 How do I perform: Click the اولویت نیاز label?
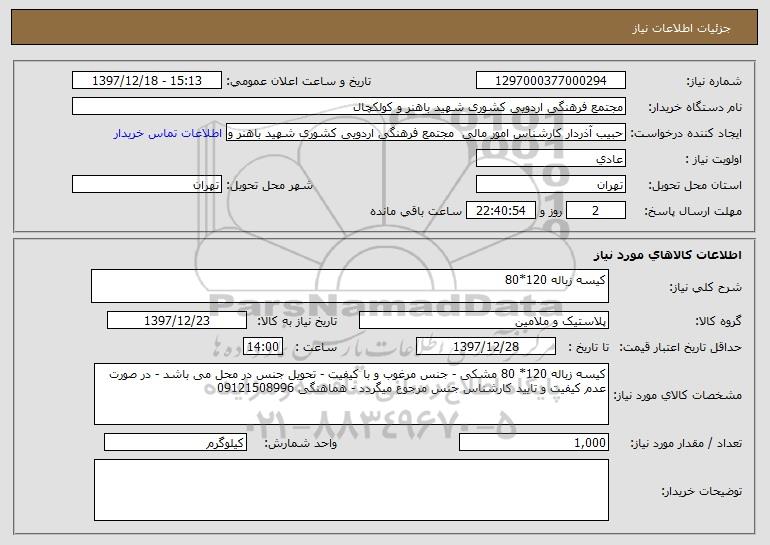click(x=714, y=160)
